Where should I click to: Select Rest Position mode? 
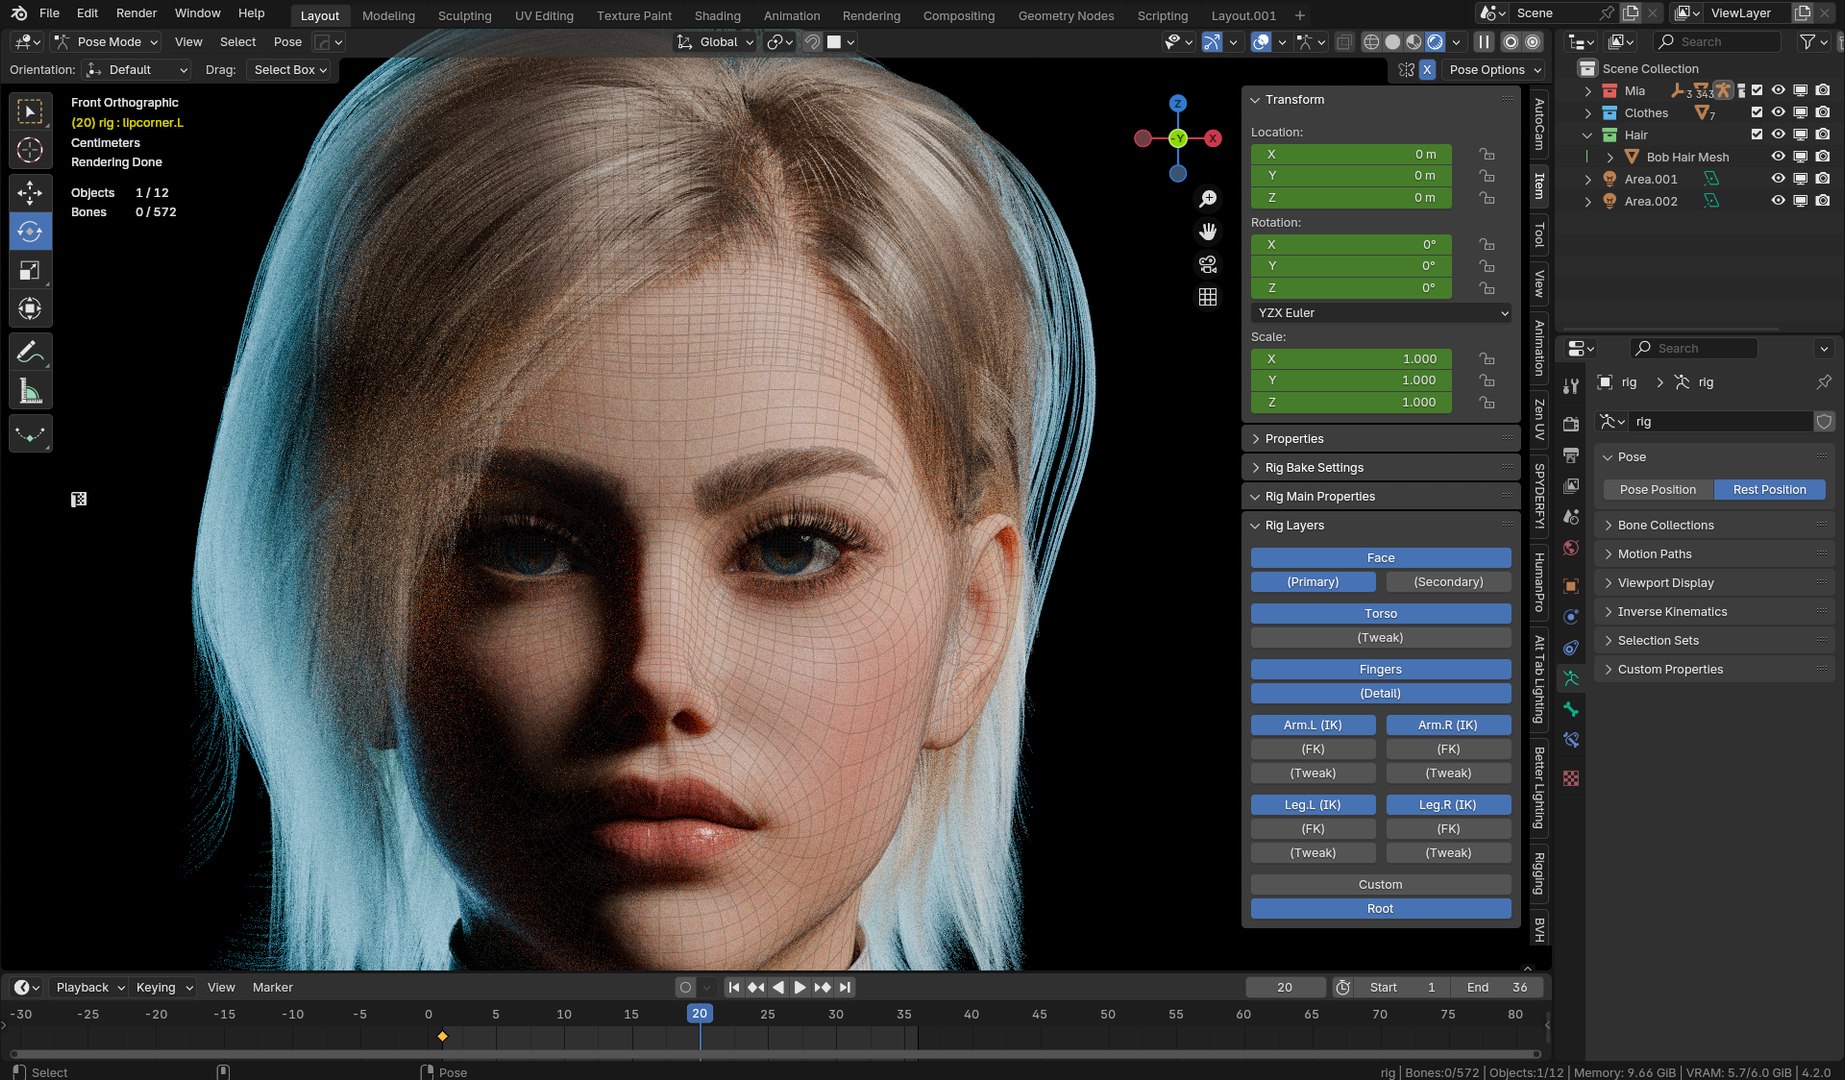point(1769,490)
